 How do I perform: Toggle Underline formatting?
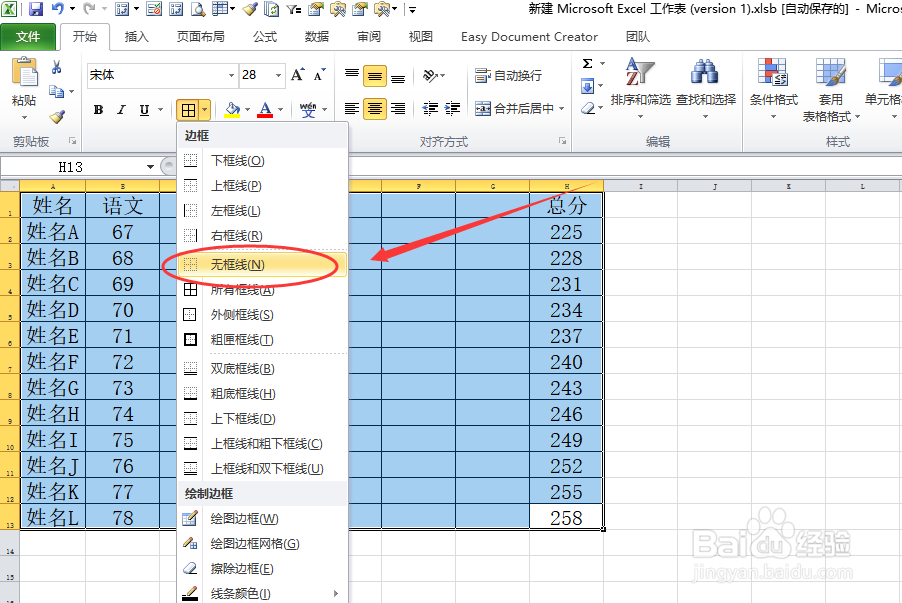144,109
